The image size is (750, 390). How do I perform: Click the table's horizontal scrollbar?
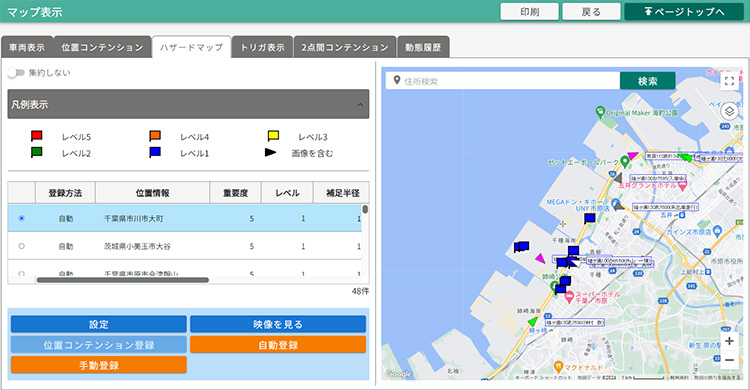122,280
